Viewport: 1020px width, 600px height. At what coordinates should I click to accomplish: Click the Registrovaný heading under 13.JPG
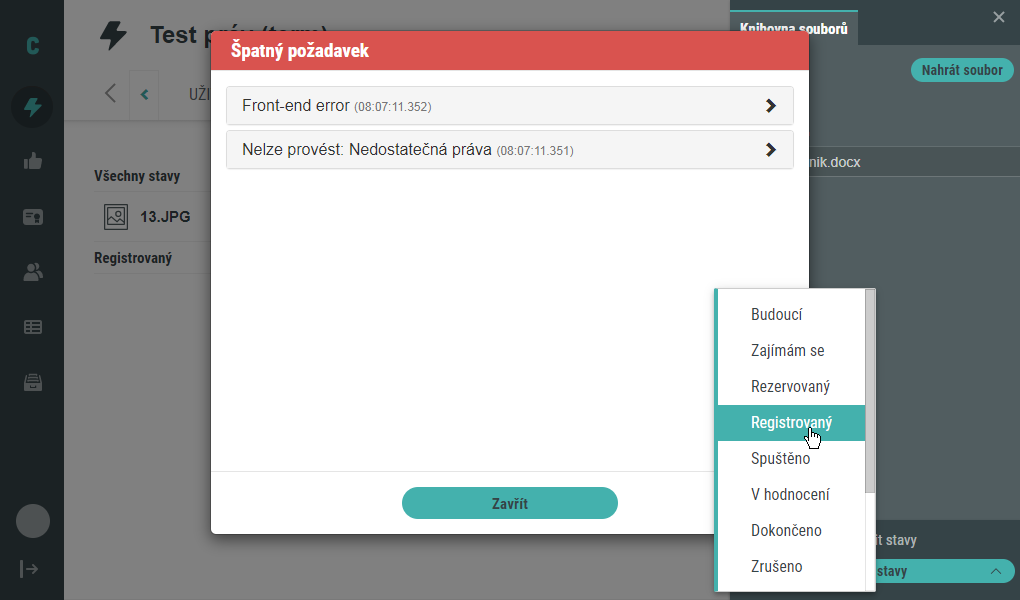coord(133,258)
